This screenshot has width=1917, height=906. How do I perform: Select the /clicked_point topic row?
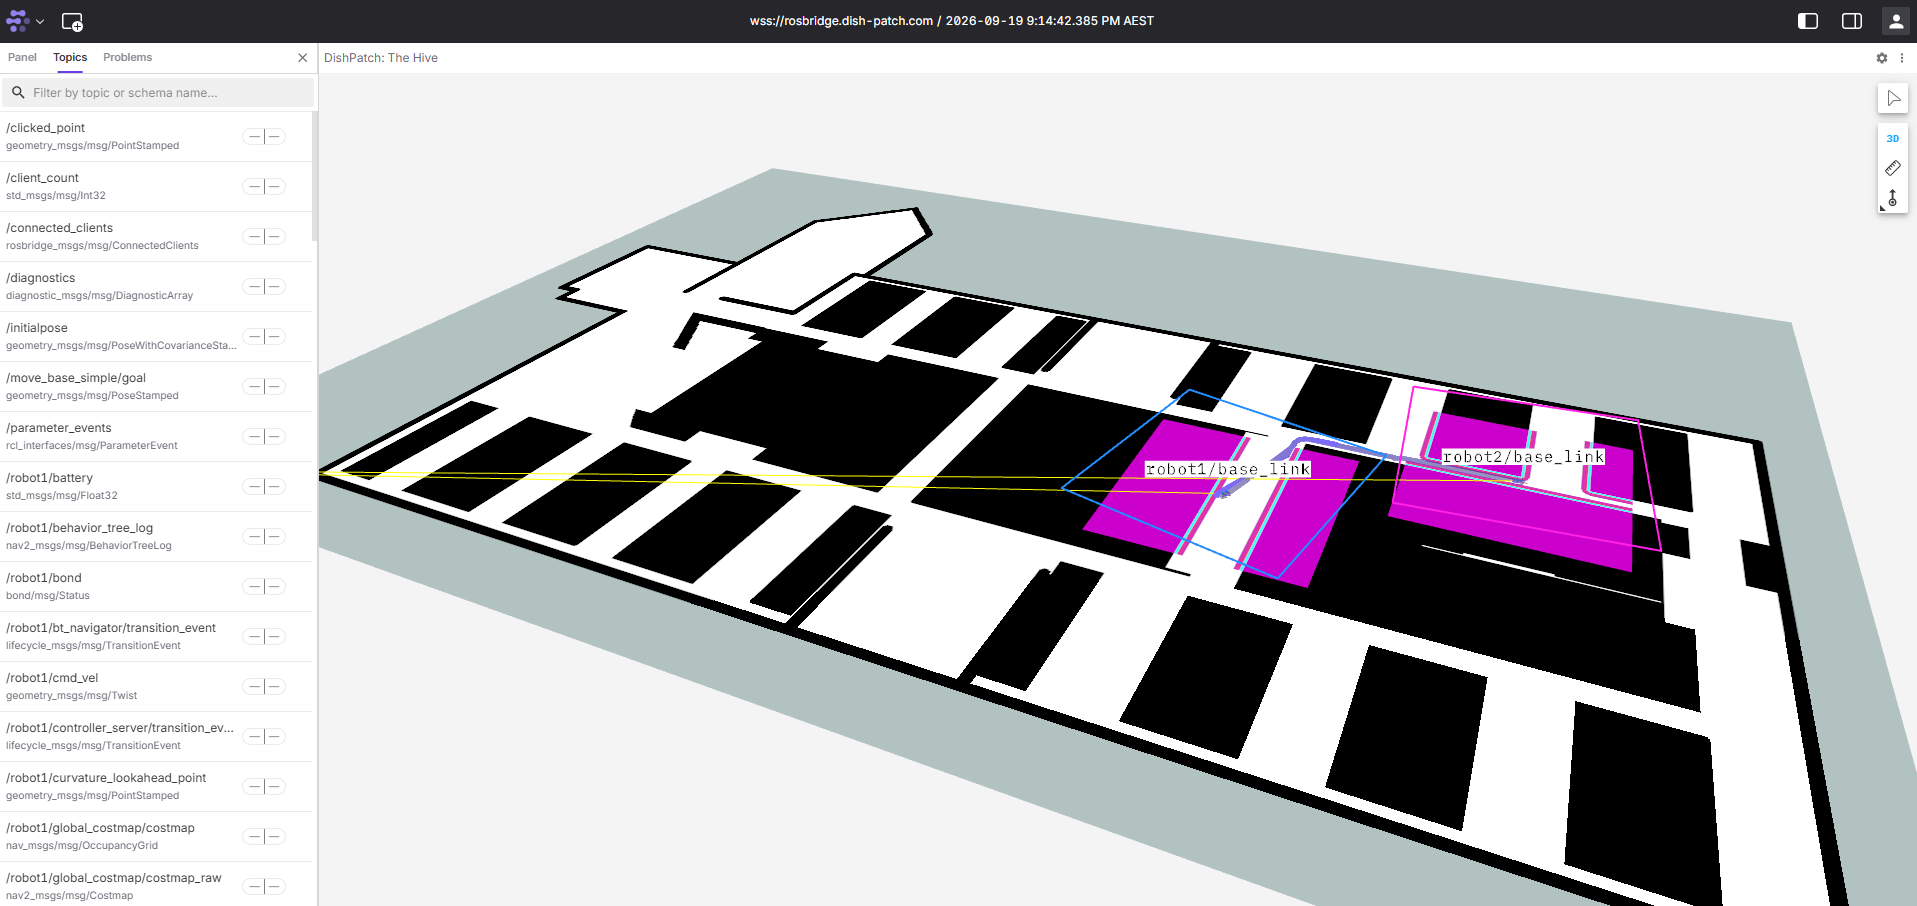[x=156, y=137]
